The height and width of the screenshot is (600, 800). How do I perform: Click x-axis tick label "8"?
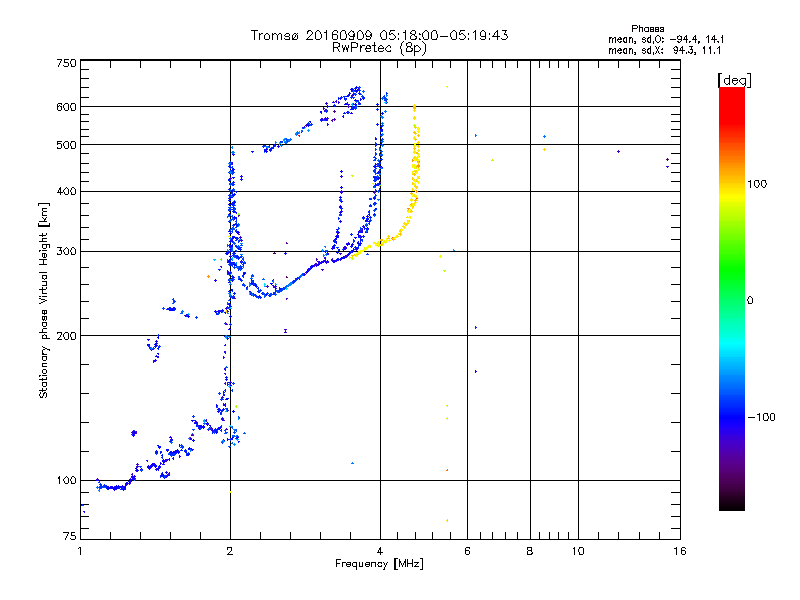(530, 551)
